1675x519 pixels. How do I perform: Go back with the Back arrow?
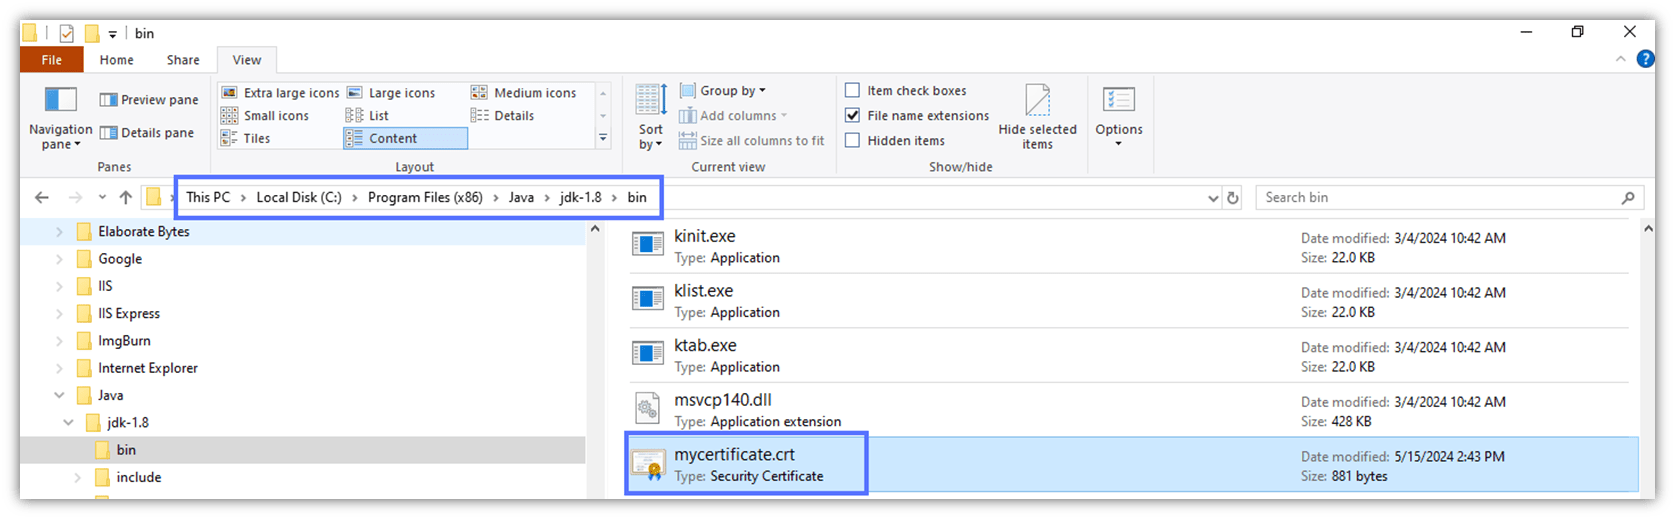coord(41,197)
